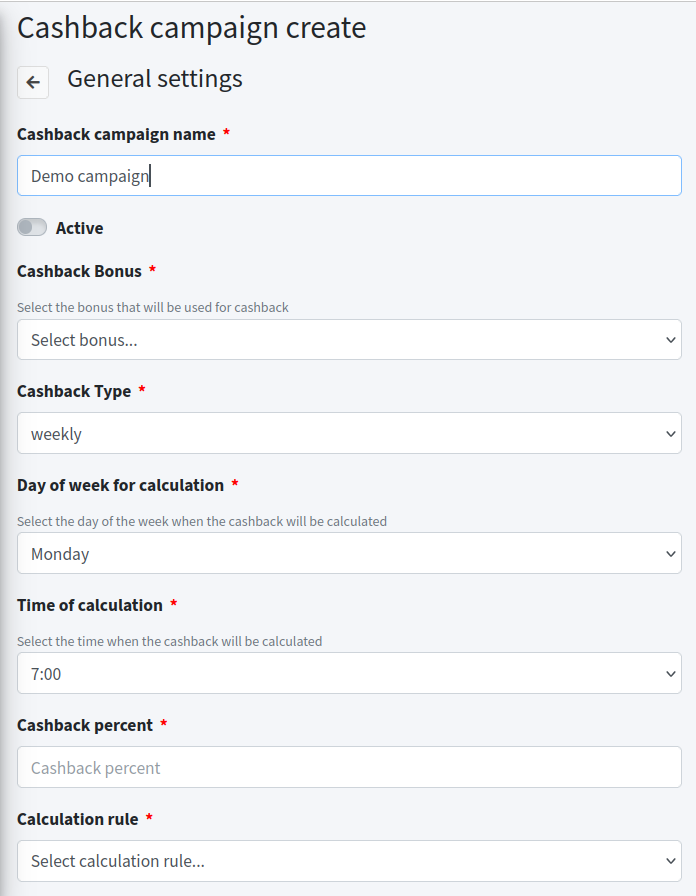This screenshot has height=896, width=696.
Task: Click the Active toggle's text label
Action: coord(80,228)
